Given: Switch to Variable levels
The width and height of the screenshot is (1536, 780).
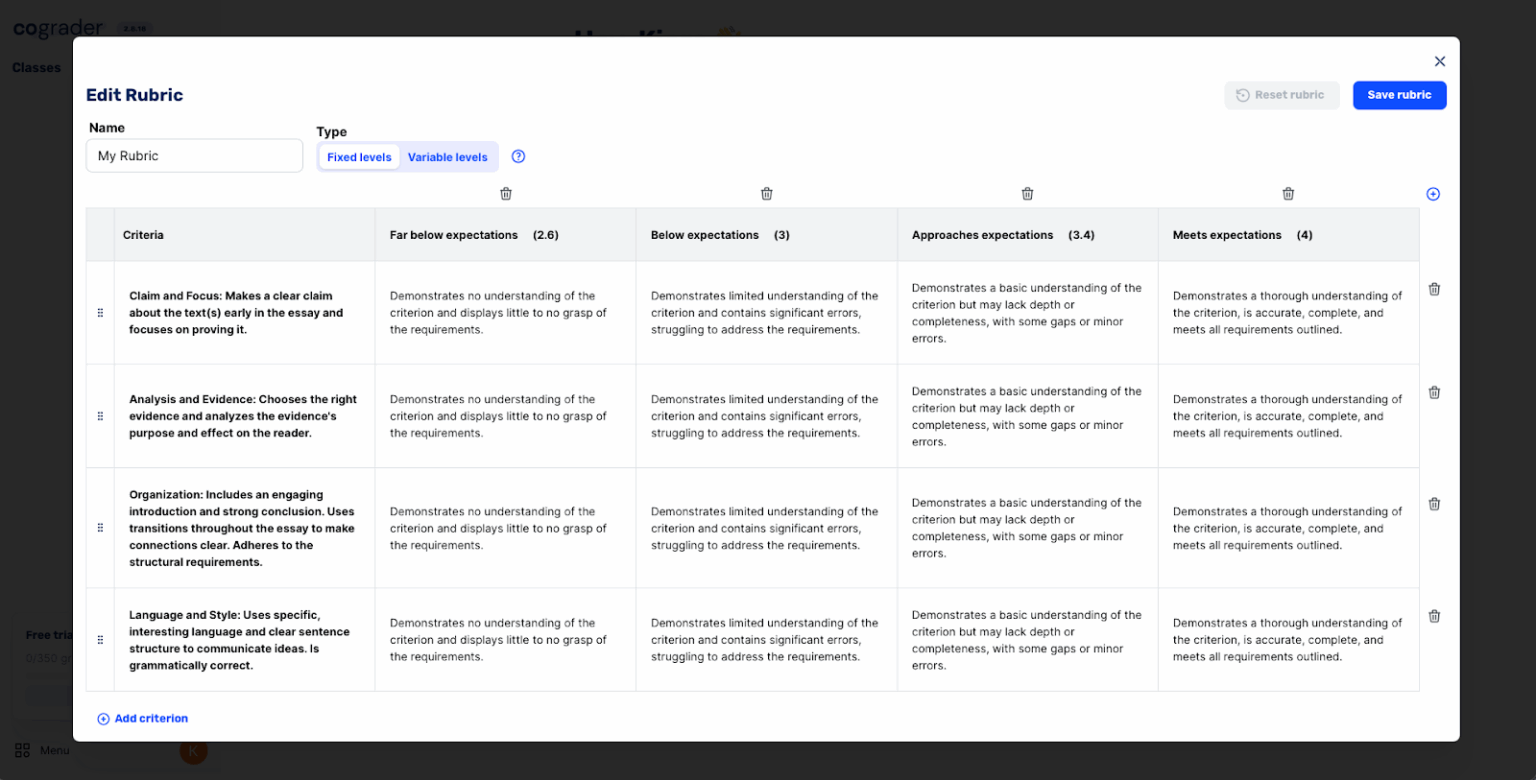Looking at the screenshot, I should (448, 156).
